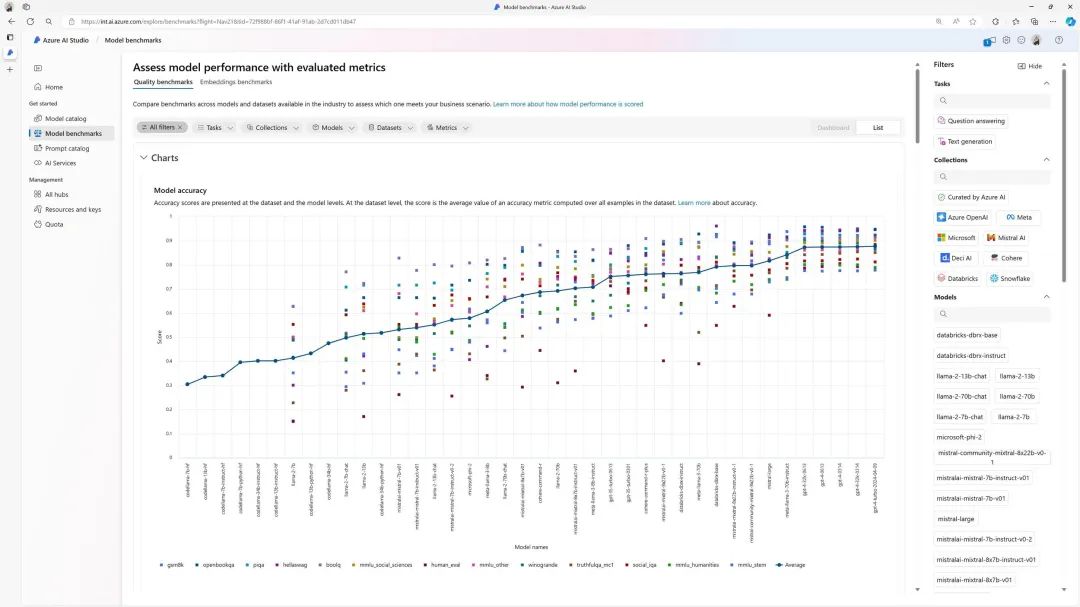Click the Azure AI Studio logo icon
This screenshot has width=1080, height=607.
(37, 40)
